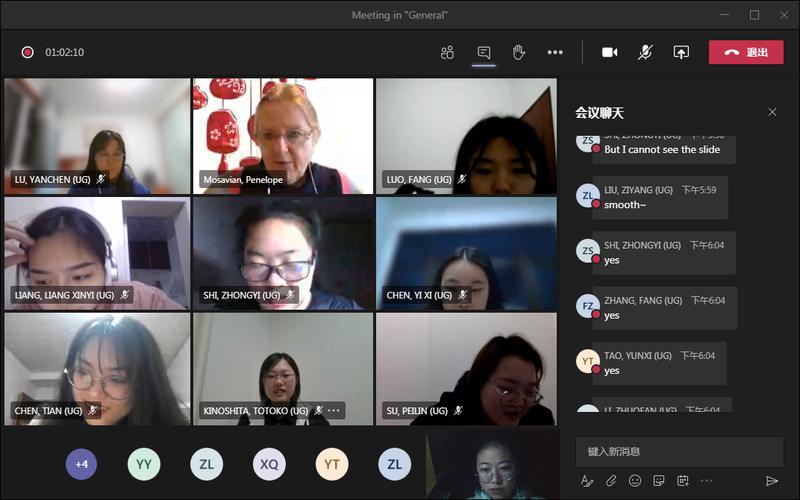The height and width of the screenshot is (500, 800).
Task: Send the chat message
Action: point(772,481)
